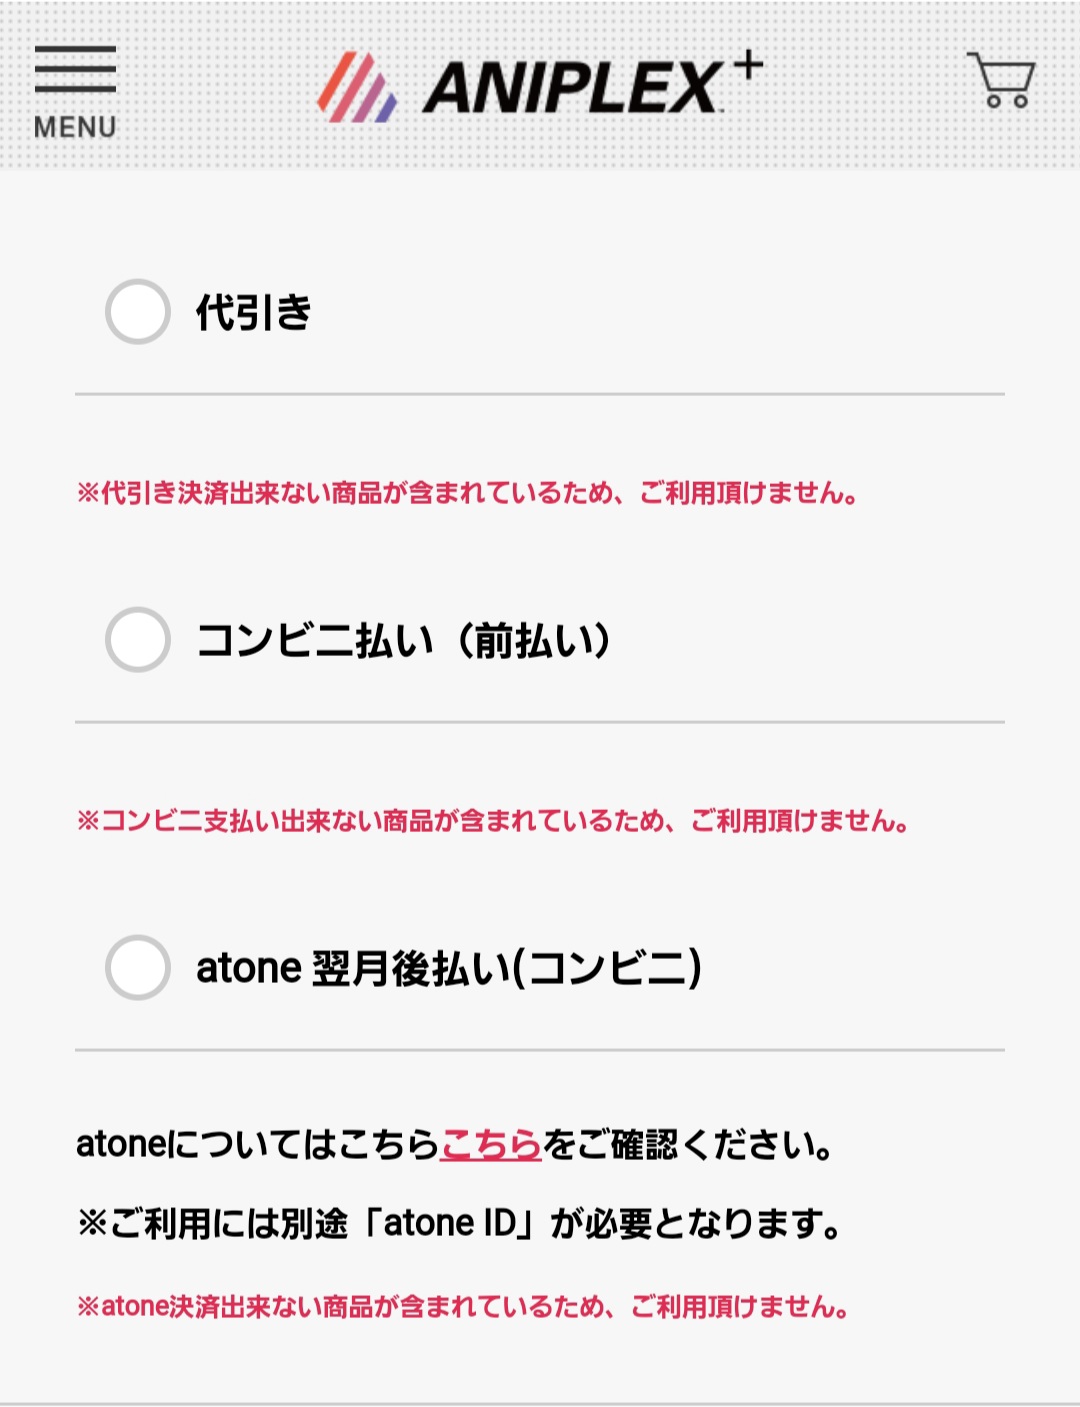Select the 代引き radio button
The image size is (1080, 1407).
(x=138, y=312)
